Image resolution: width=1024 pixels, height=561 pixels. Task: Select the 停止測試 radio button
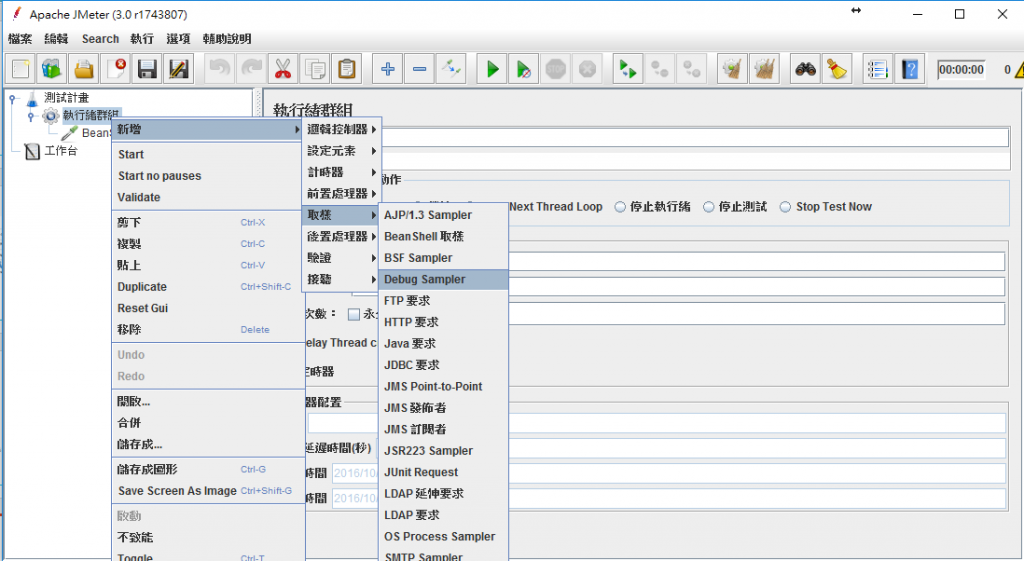(x=709, y=207)
